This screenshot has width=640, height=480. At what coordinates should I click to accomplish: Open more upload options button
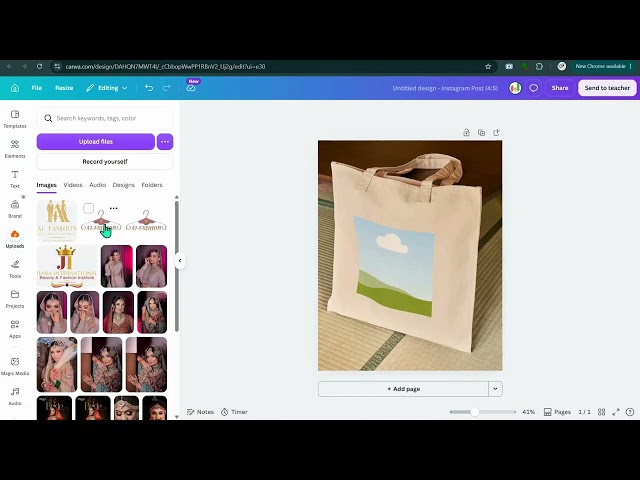point(165,142)
